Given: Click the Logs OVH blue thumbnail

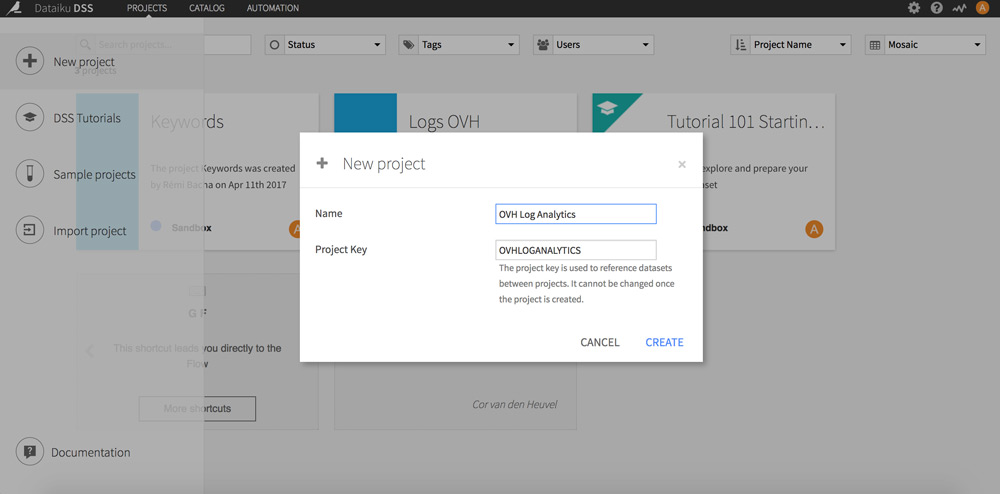Looking at the screenshot, I should [x=365, y=113].
